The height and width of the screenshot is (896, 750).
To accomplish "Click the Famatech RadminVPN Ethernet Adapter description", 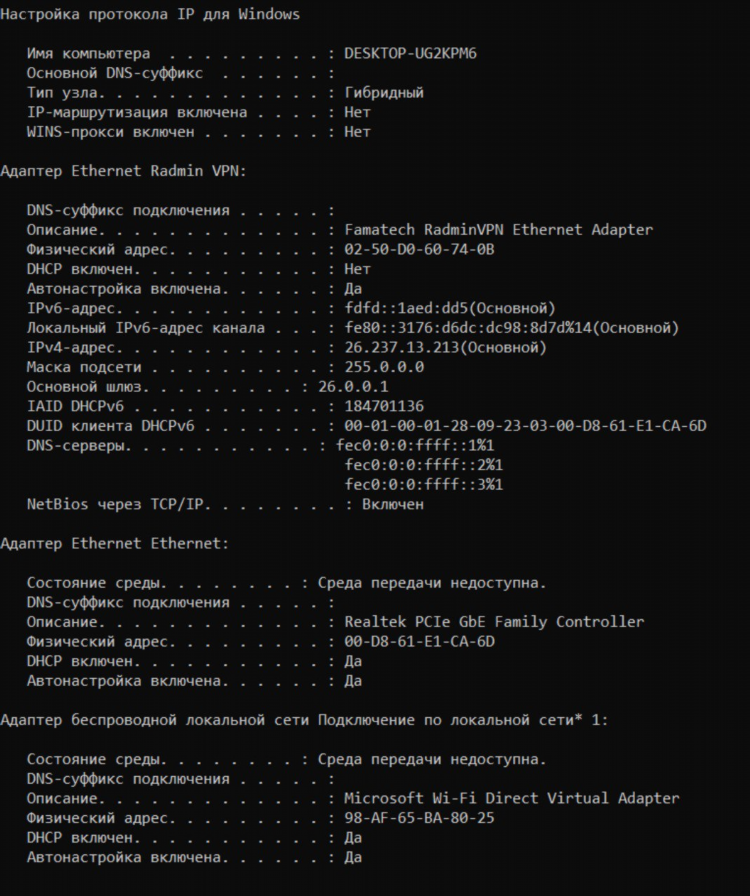I will [x=498, y=230].
